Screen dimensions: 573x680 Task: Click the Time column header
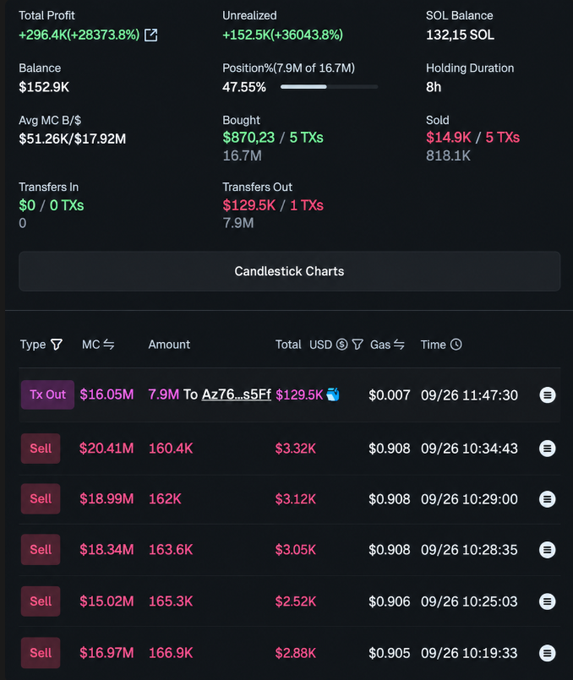(x=433, y=344)
